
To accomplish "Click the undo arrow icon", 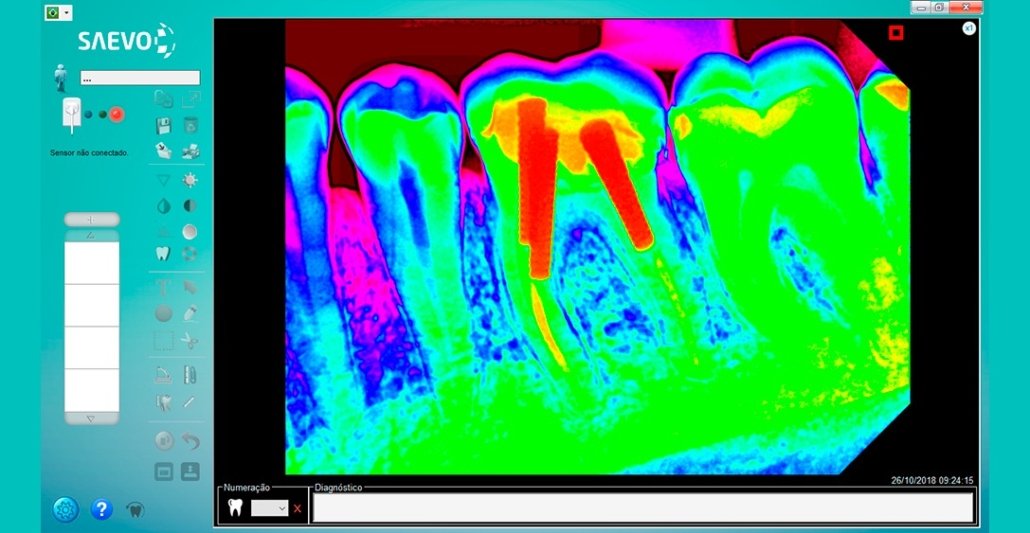I will click(190, 442).
